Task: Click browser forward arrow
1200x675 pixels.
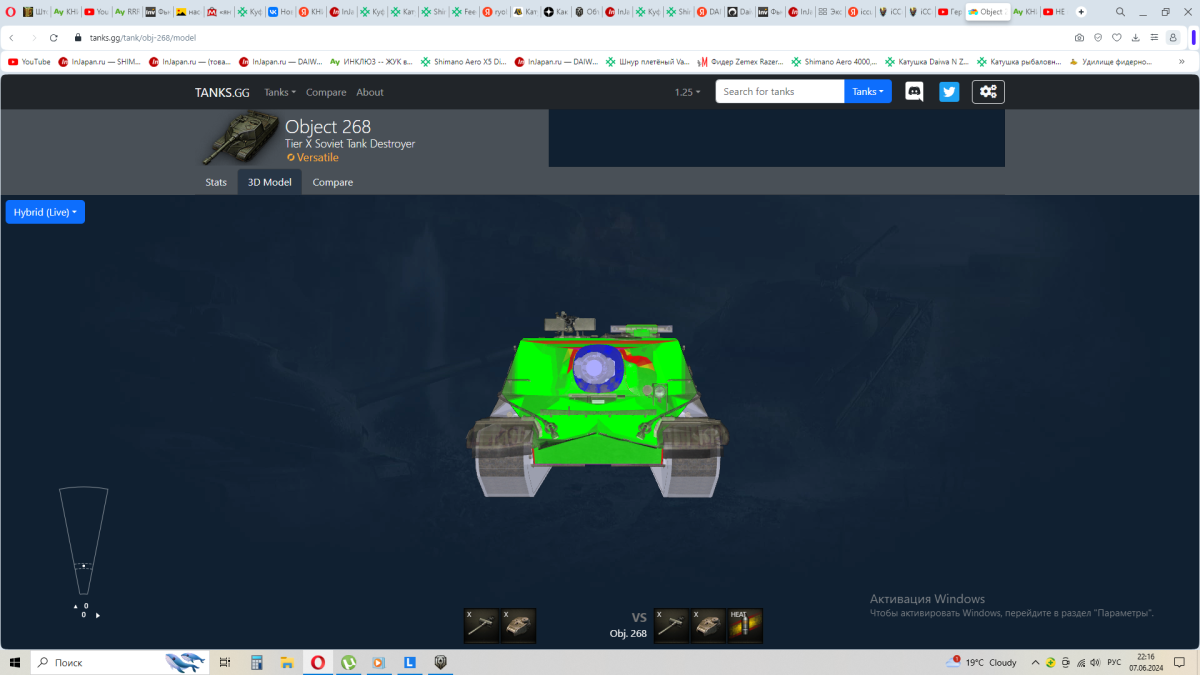Action: 32,37
